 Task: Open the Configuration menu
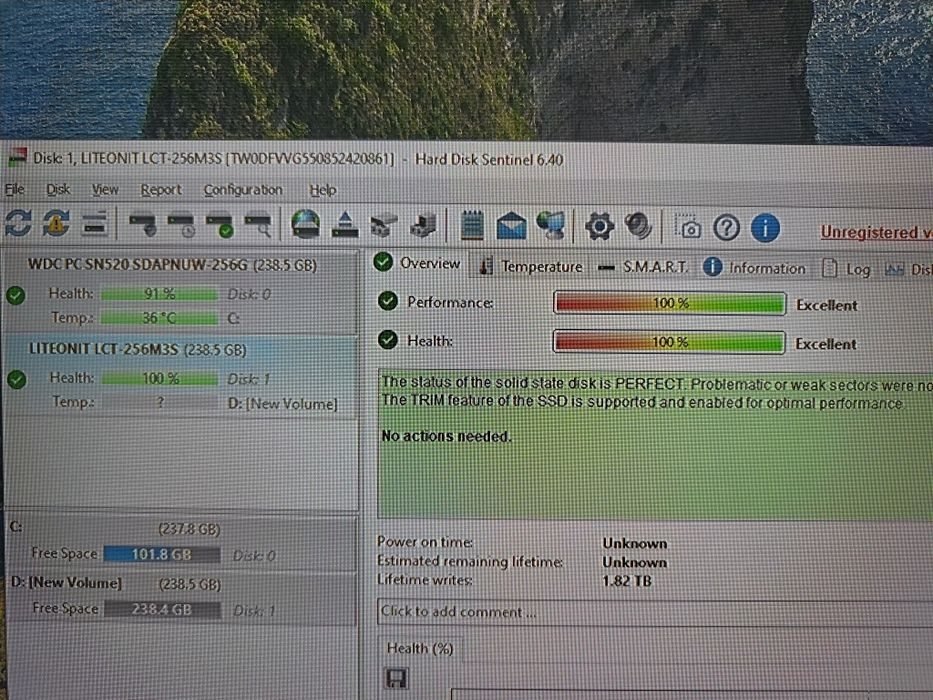coord(243,190)
